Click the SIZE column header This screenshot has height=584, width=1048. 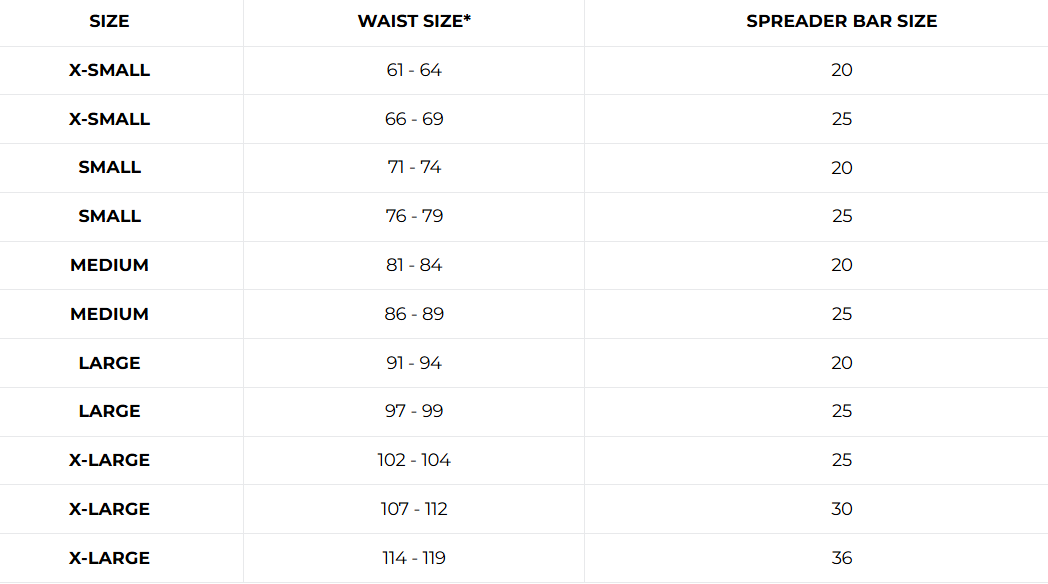pyautogui.click(x=109, y=21)
